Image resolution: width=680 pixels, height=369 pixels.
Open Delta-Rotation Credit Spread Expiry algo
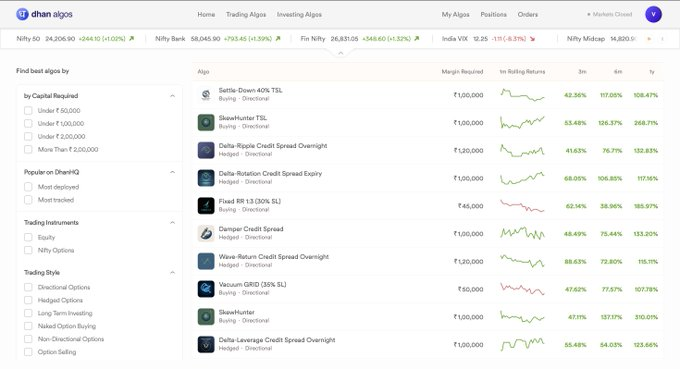(x=270, y=173)
